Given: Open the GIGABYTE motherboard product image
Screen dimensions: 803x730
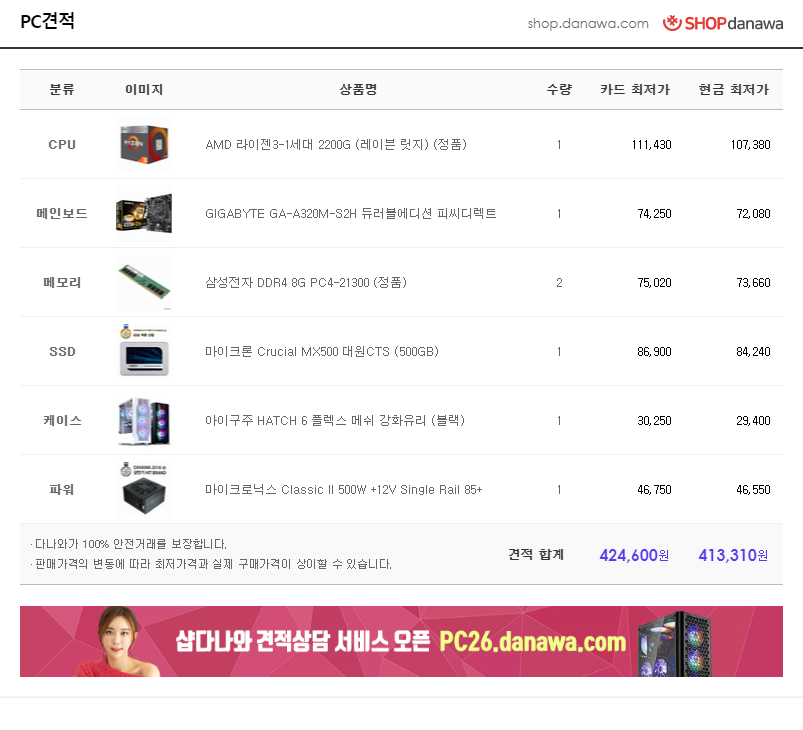Looking at the screenshot, I should coord(144,214).
